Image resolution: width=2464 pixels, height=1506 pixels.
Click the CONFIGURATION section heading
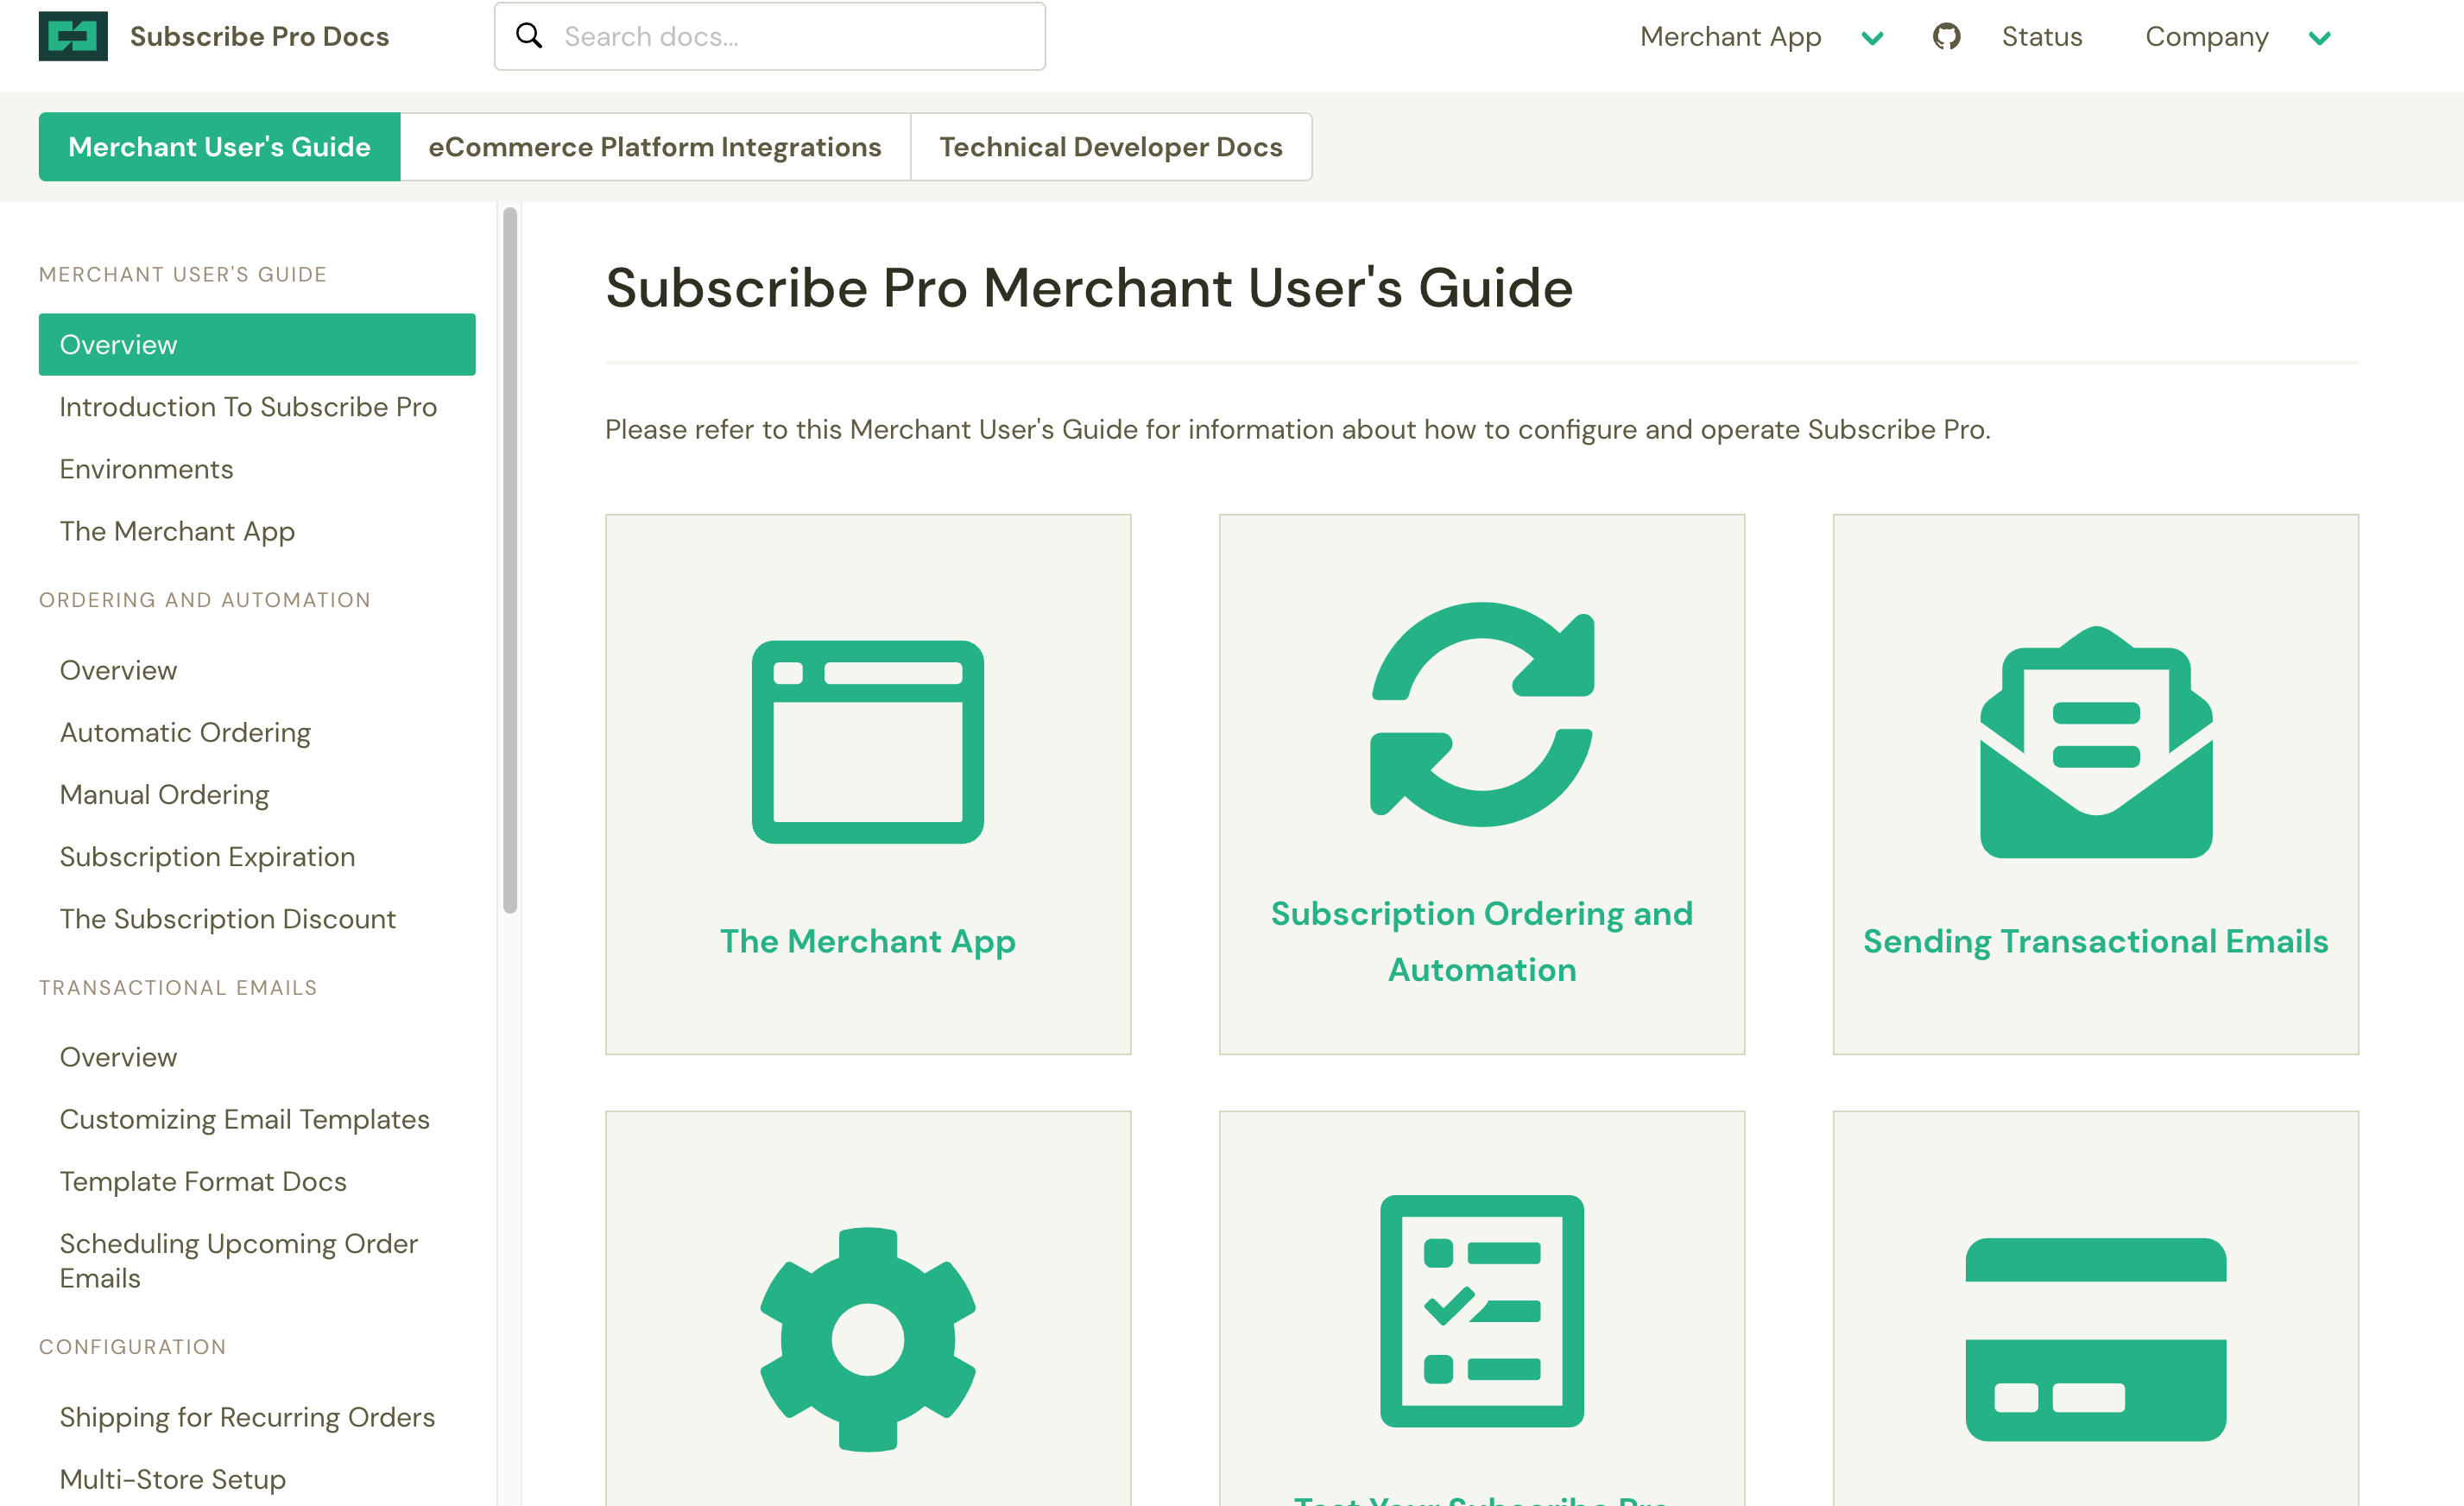click(x=133, y=1347)
